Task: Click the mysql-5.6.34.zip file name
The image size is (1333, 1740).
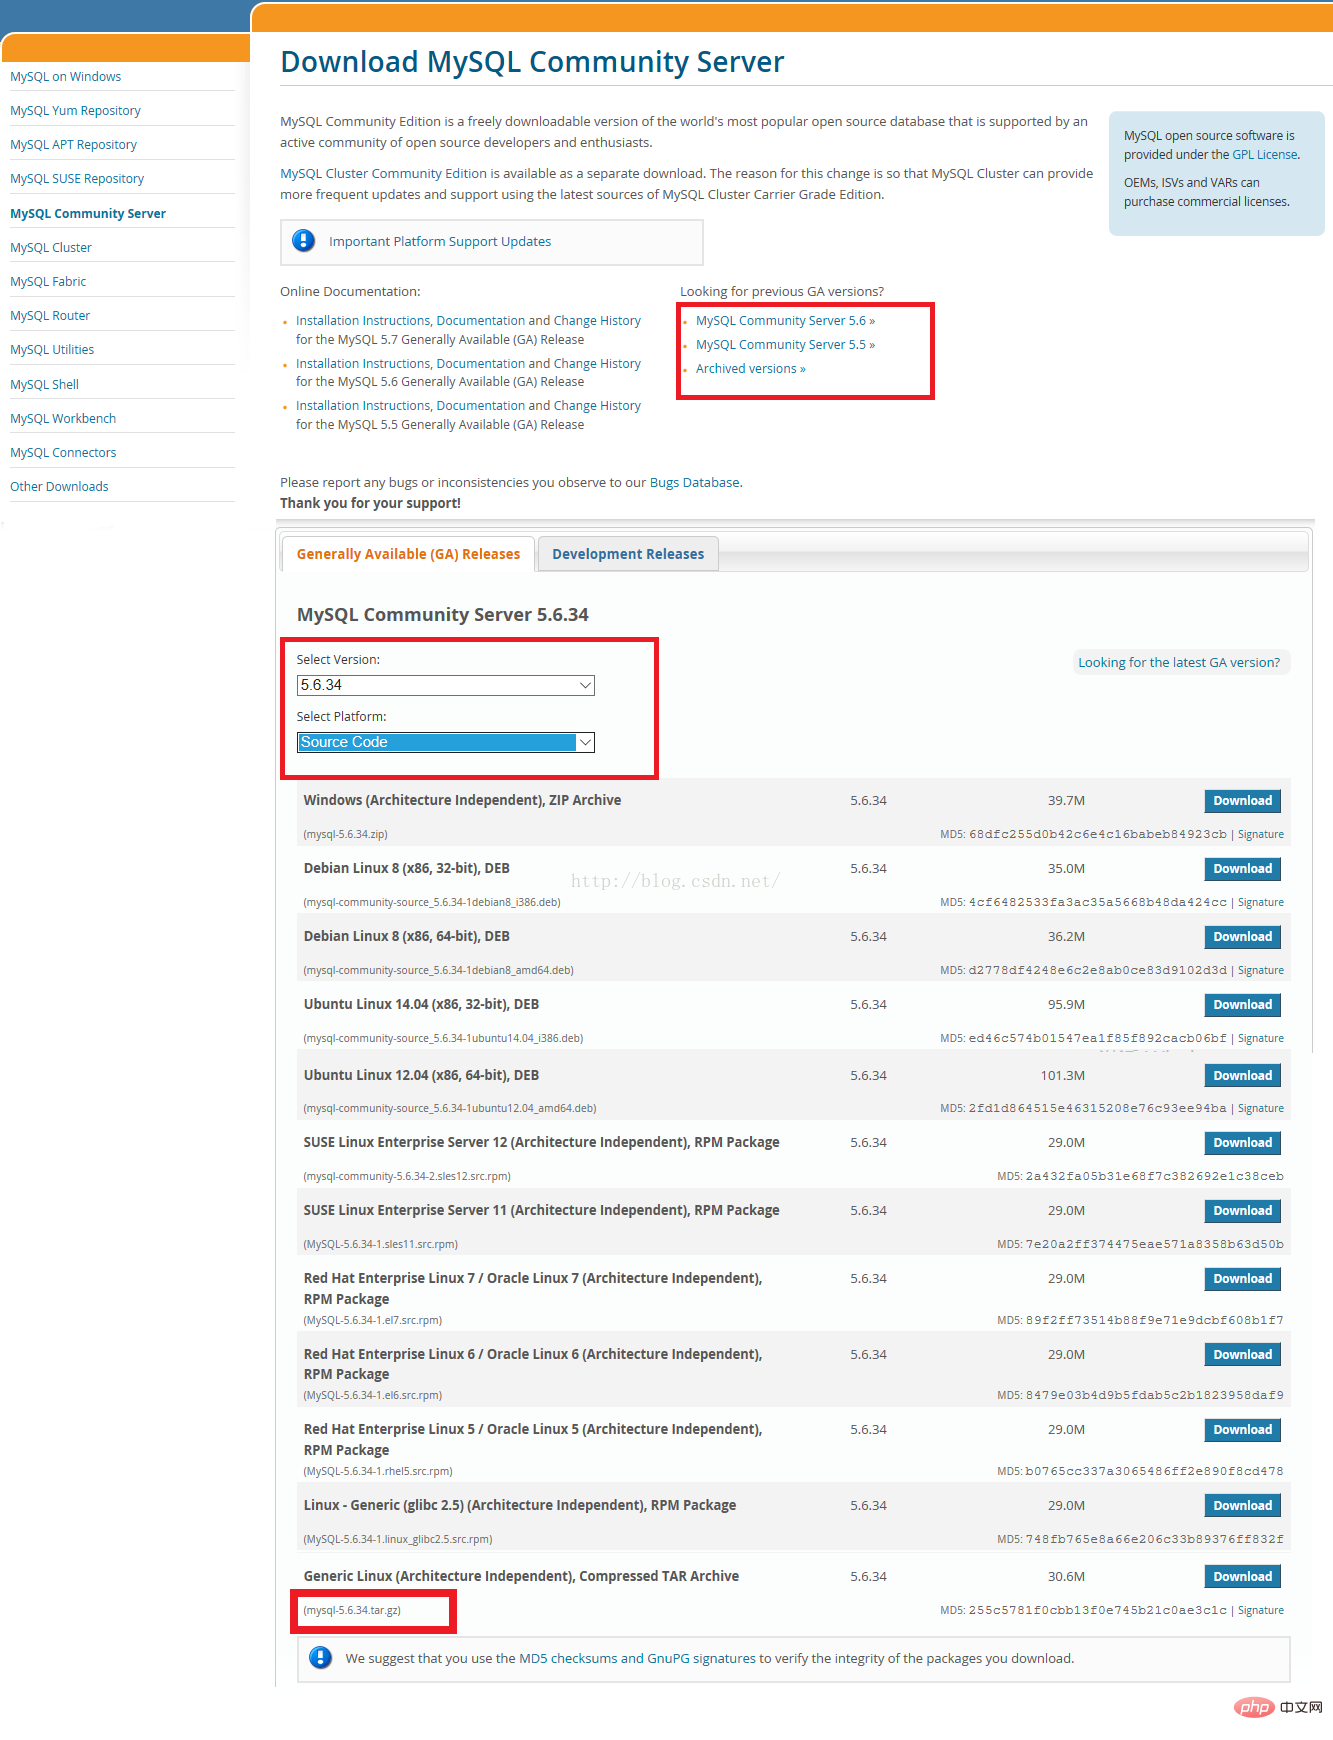Action: pyautogui.click(x=345, y=834)
